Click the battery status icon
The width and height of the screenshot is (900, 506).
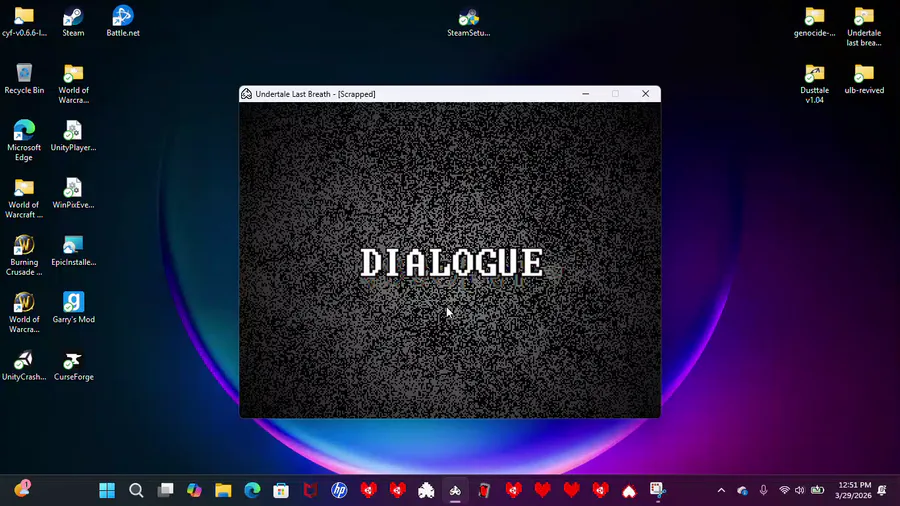pos(817,491)
